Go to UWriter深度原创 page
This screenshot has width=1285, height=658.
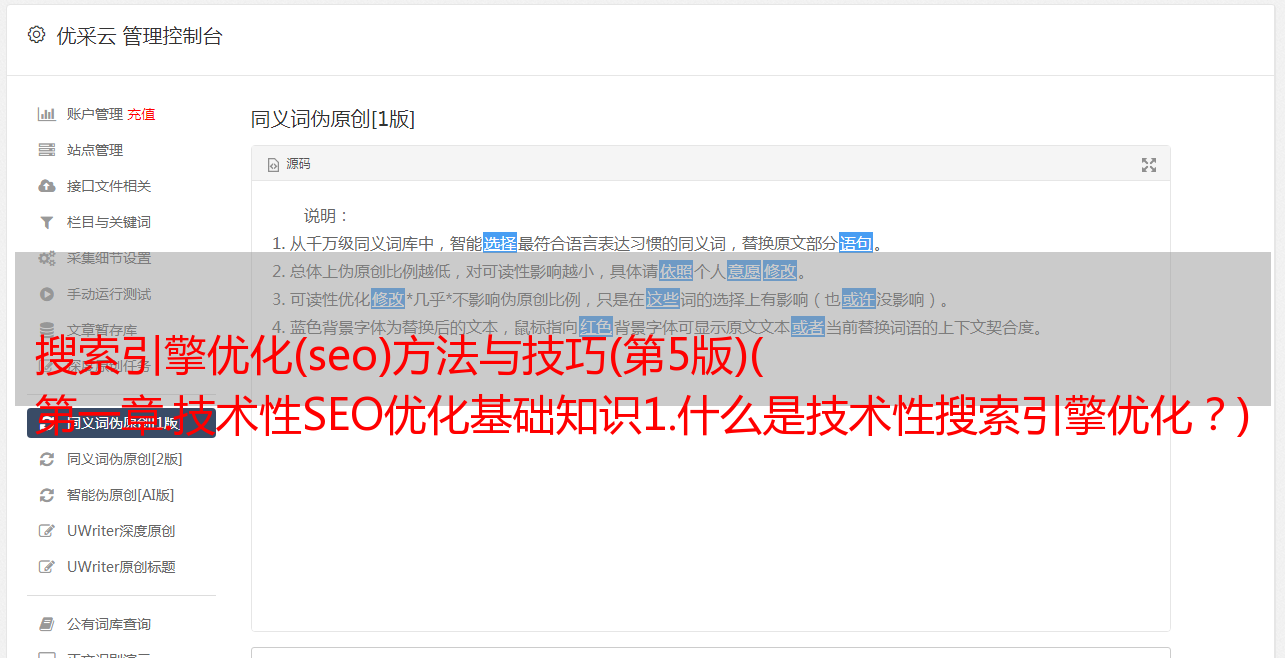[121, 531]
